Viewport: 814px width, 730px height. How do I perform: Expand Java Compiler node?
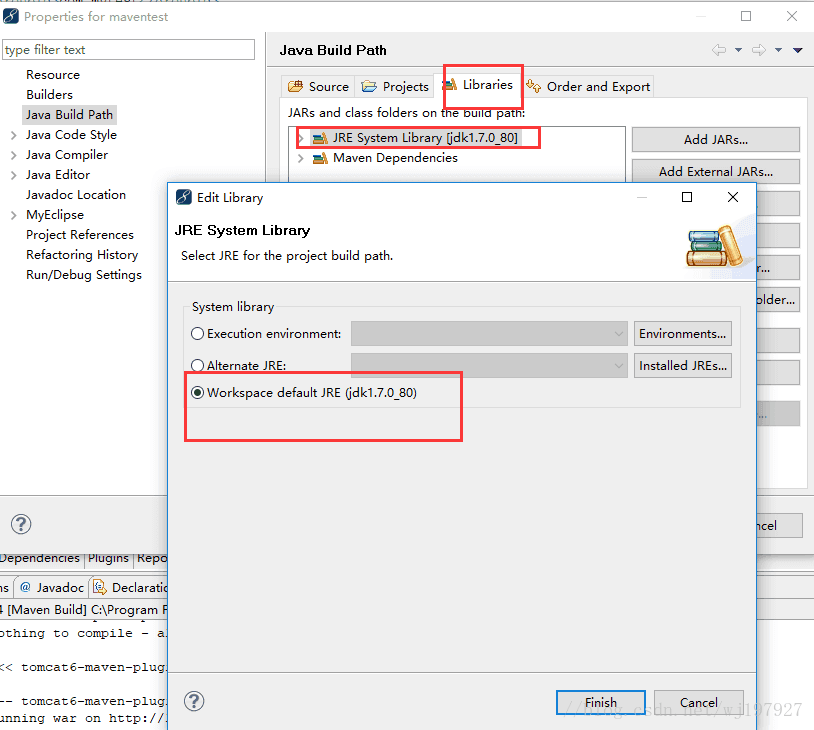(13, 155)
